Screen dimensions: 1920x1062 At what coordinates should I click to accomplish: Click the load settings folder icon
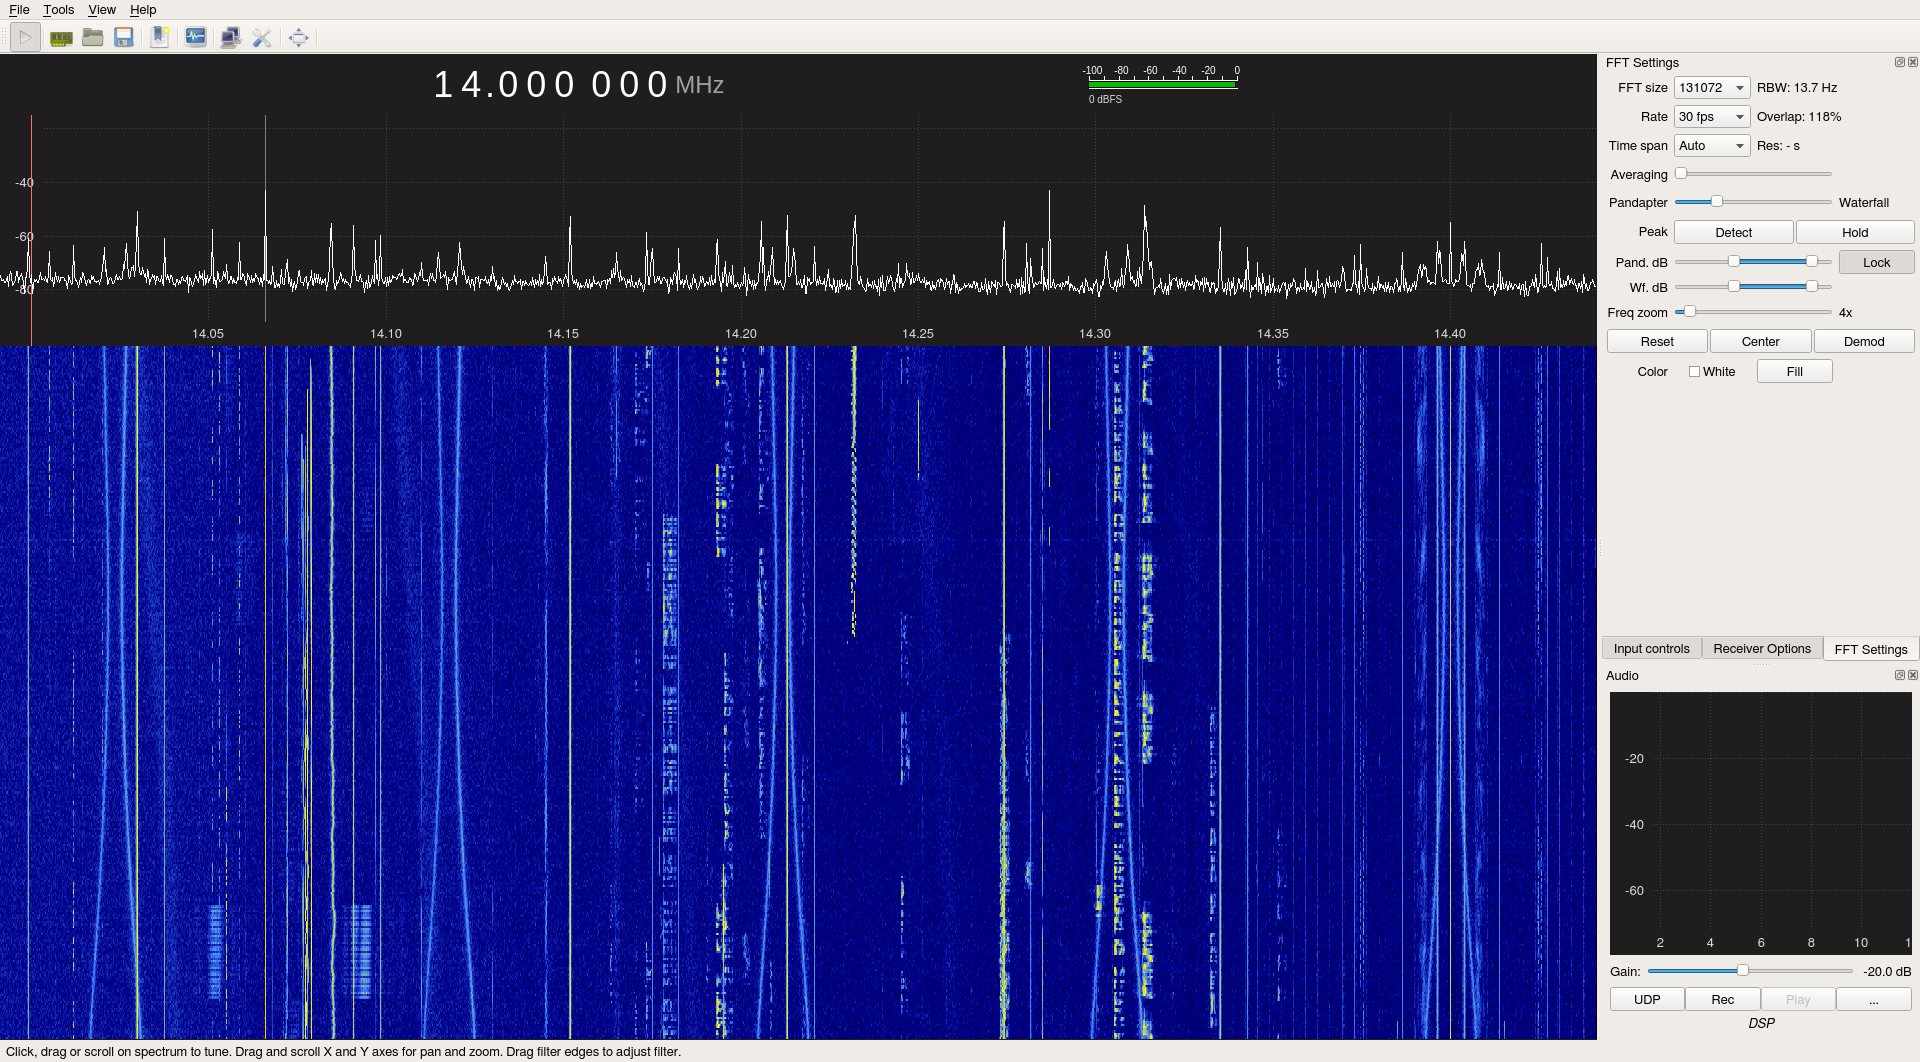(93, 38)
